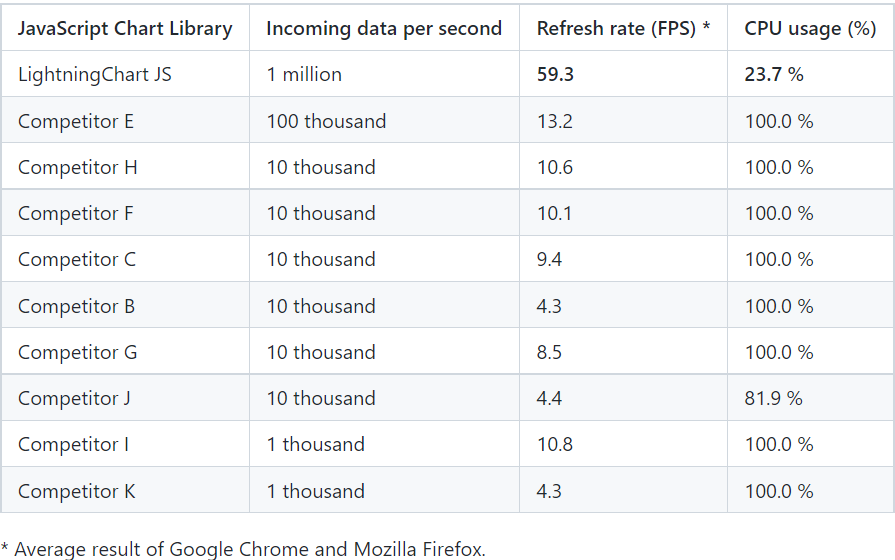Click the 1 million data cell
This screenshot has height=560, width=895.
[x=304, y=74]
